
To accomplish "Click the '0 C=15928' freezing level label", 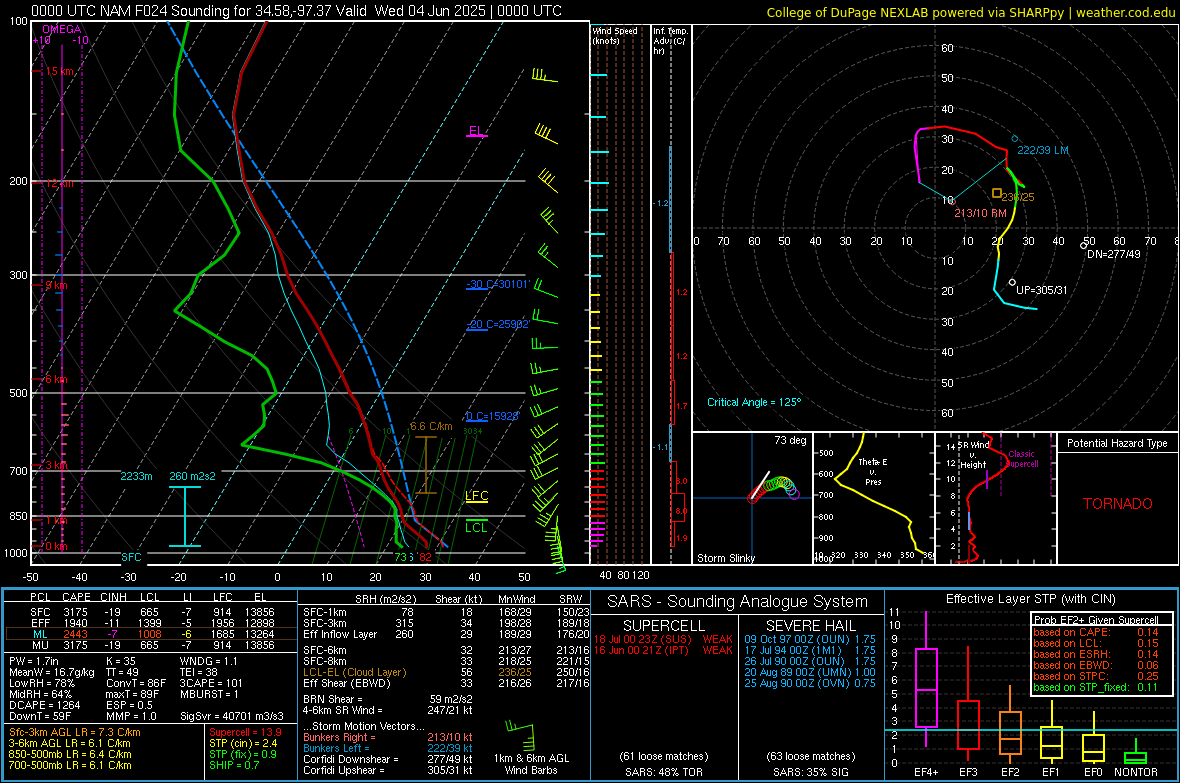I will [492, 416].
